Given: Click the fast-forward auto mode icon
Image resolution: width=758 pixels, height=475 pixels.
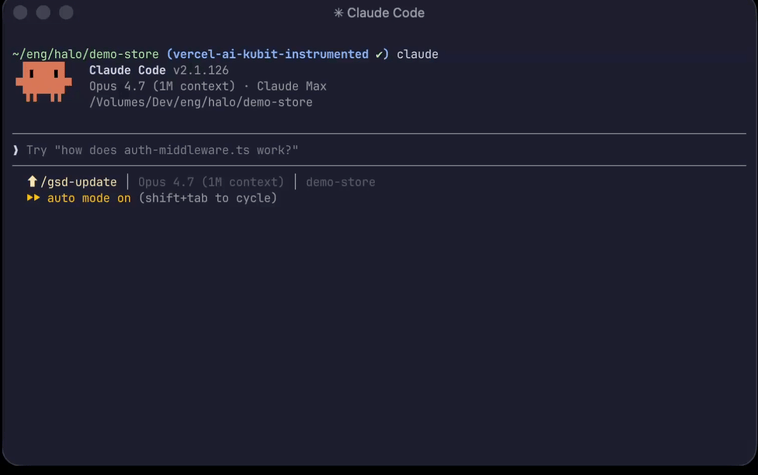Looking at the screenshot, I should pyautogui.click(x=33, y=198).
